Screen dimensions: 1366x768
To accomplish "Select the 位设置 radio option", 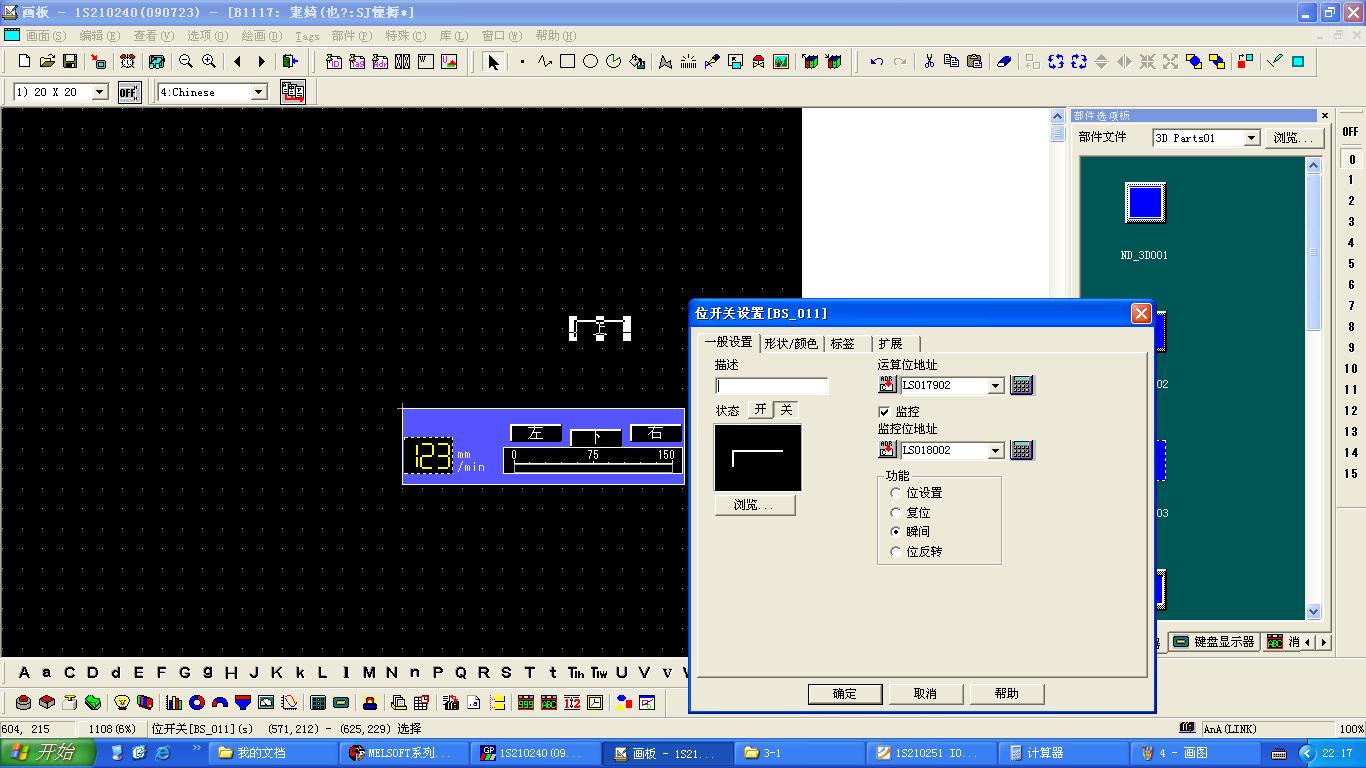I will point(896,493).
